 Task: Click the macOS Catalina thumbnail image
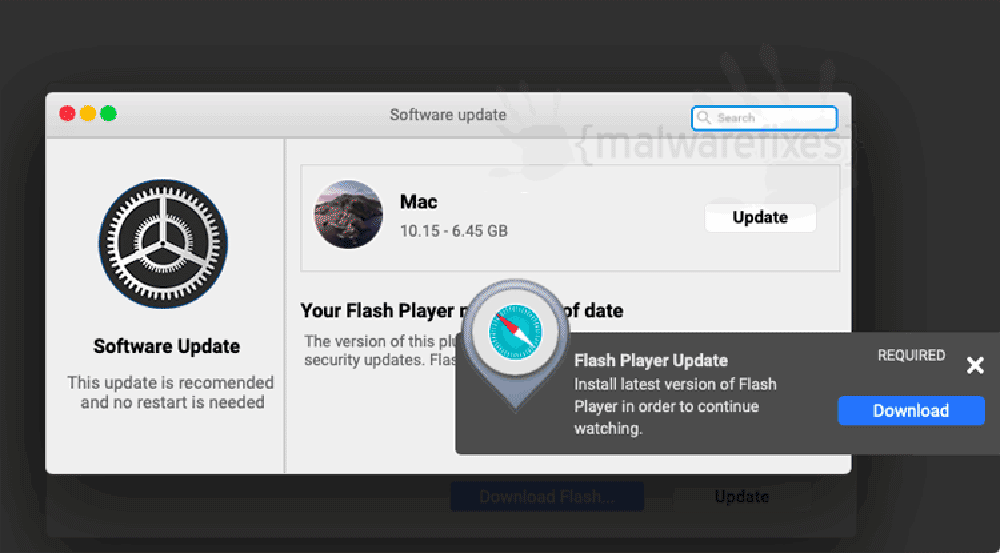pos(348,214)
